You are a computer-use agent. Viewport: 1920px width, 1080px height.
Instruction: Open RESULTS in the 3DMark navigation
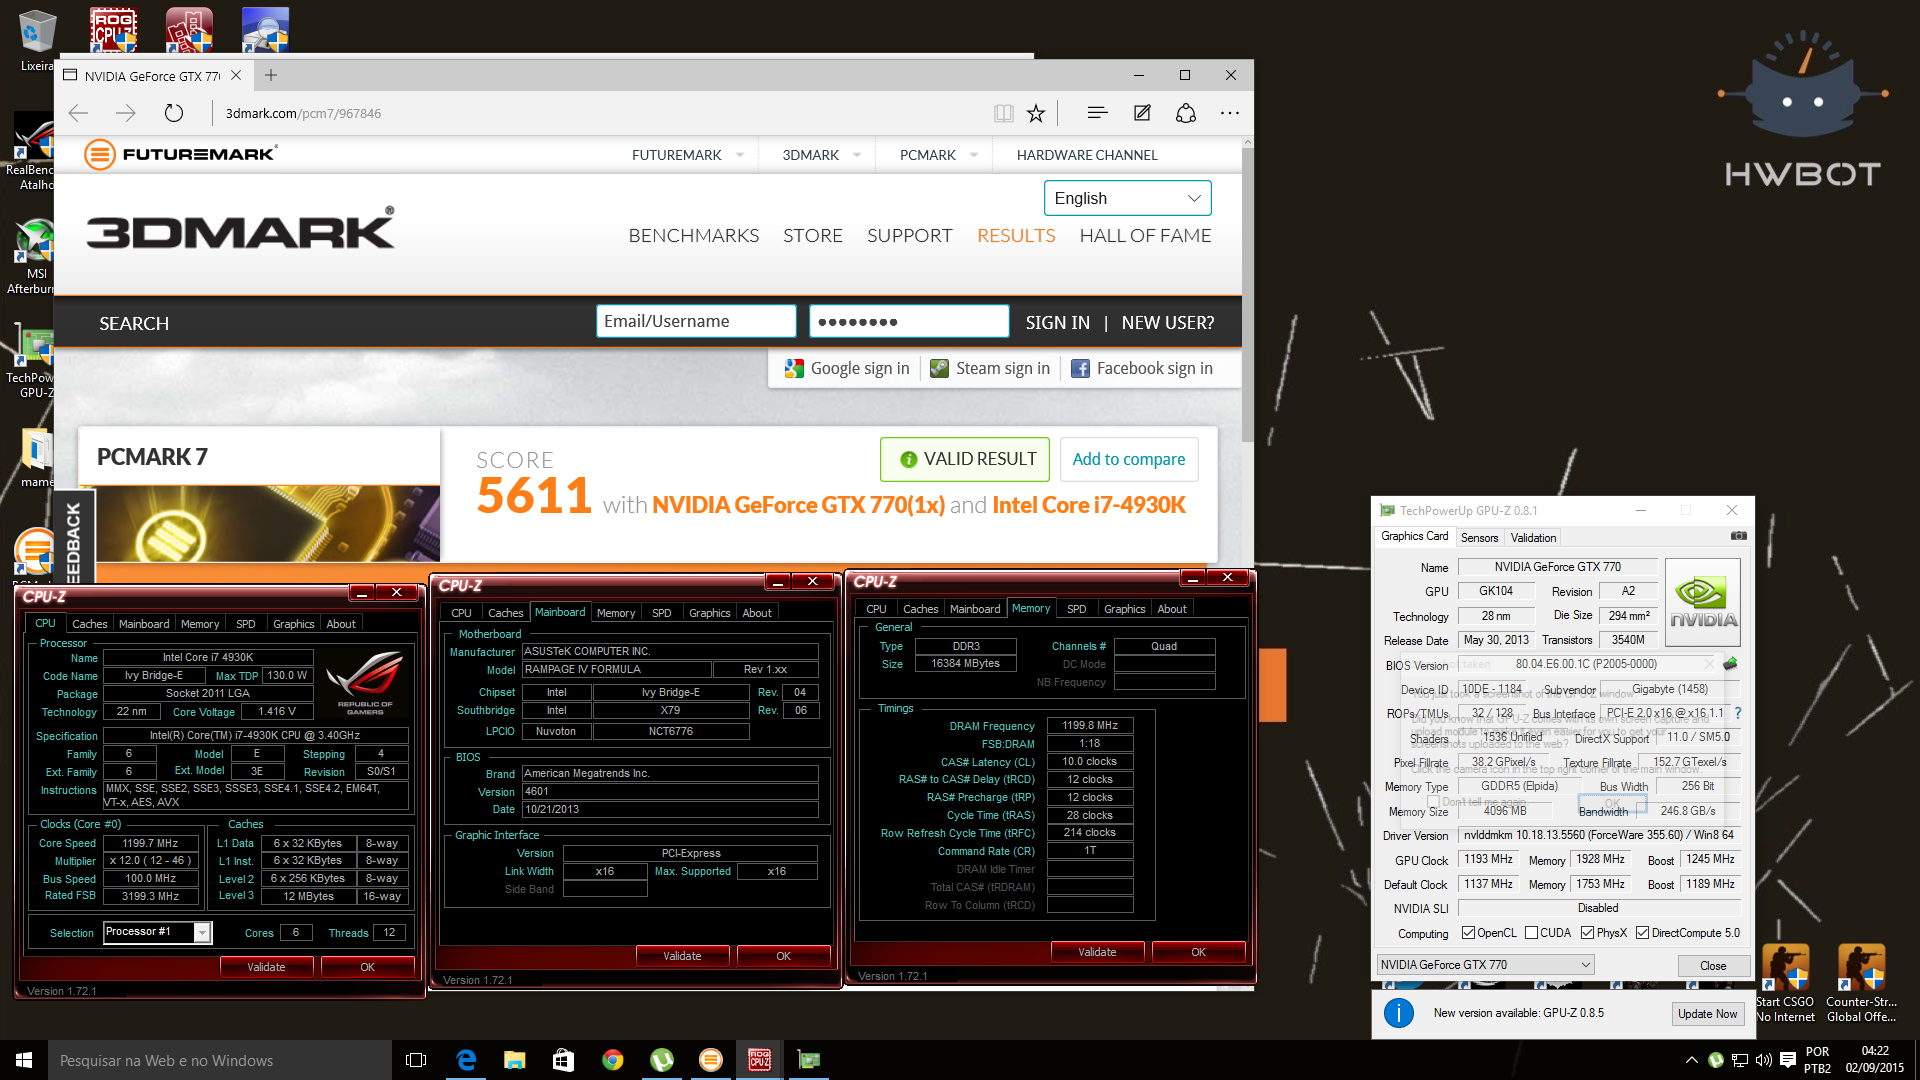1016,236
